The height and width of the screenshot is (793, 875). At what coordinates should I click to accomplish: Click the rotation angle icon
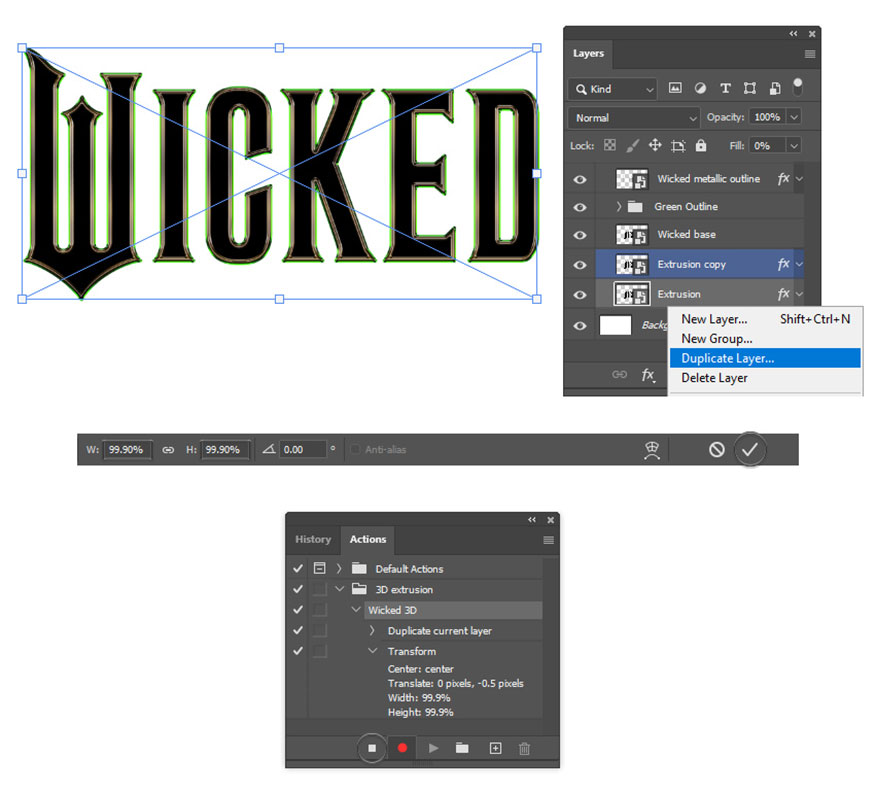tap(269, 449)
